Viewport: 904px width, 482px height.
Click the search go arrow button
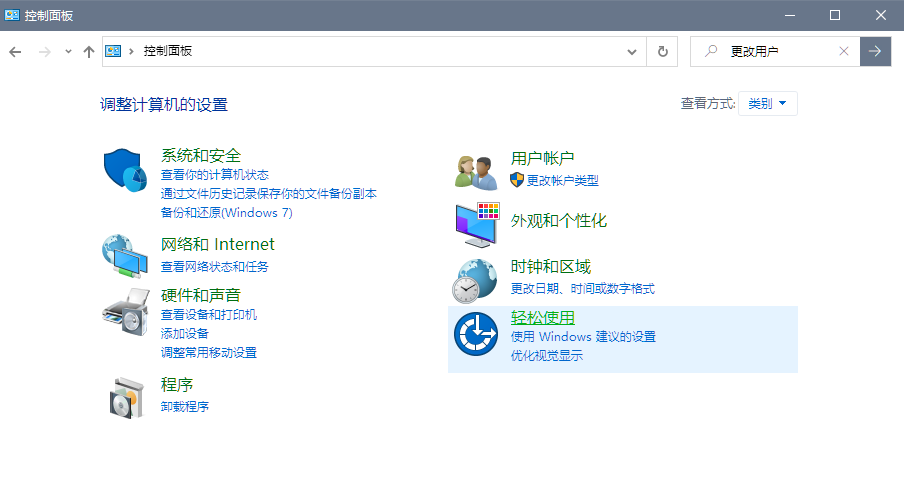[875, 51]
